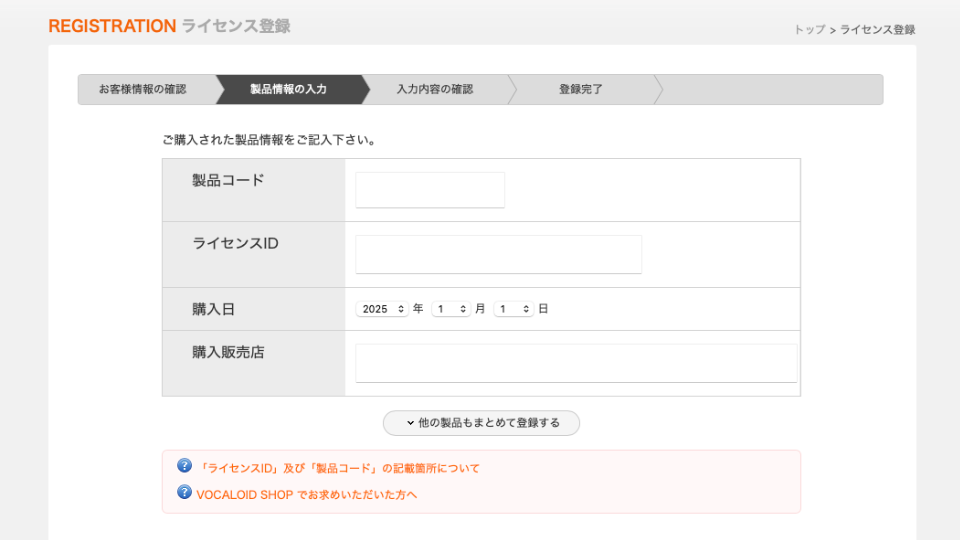Open the 「ライセンスID」及び「製品コード」の記載箇所について link

click(338, 468)
